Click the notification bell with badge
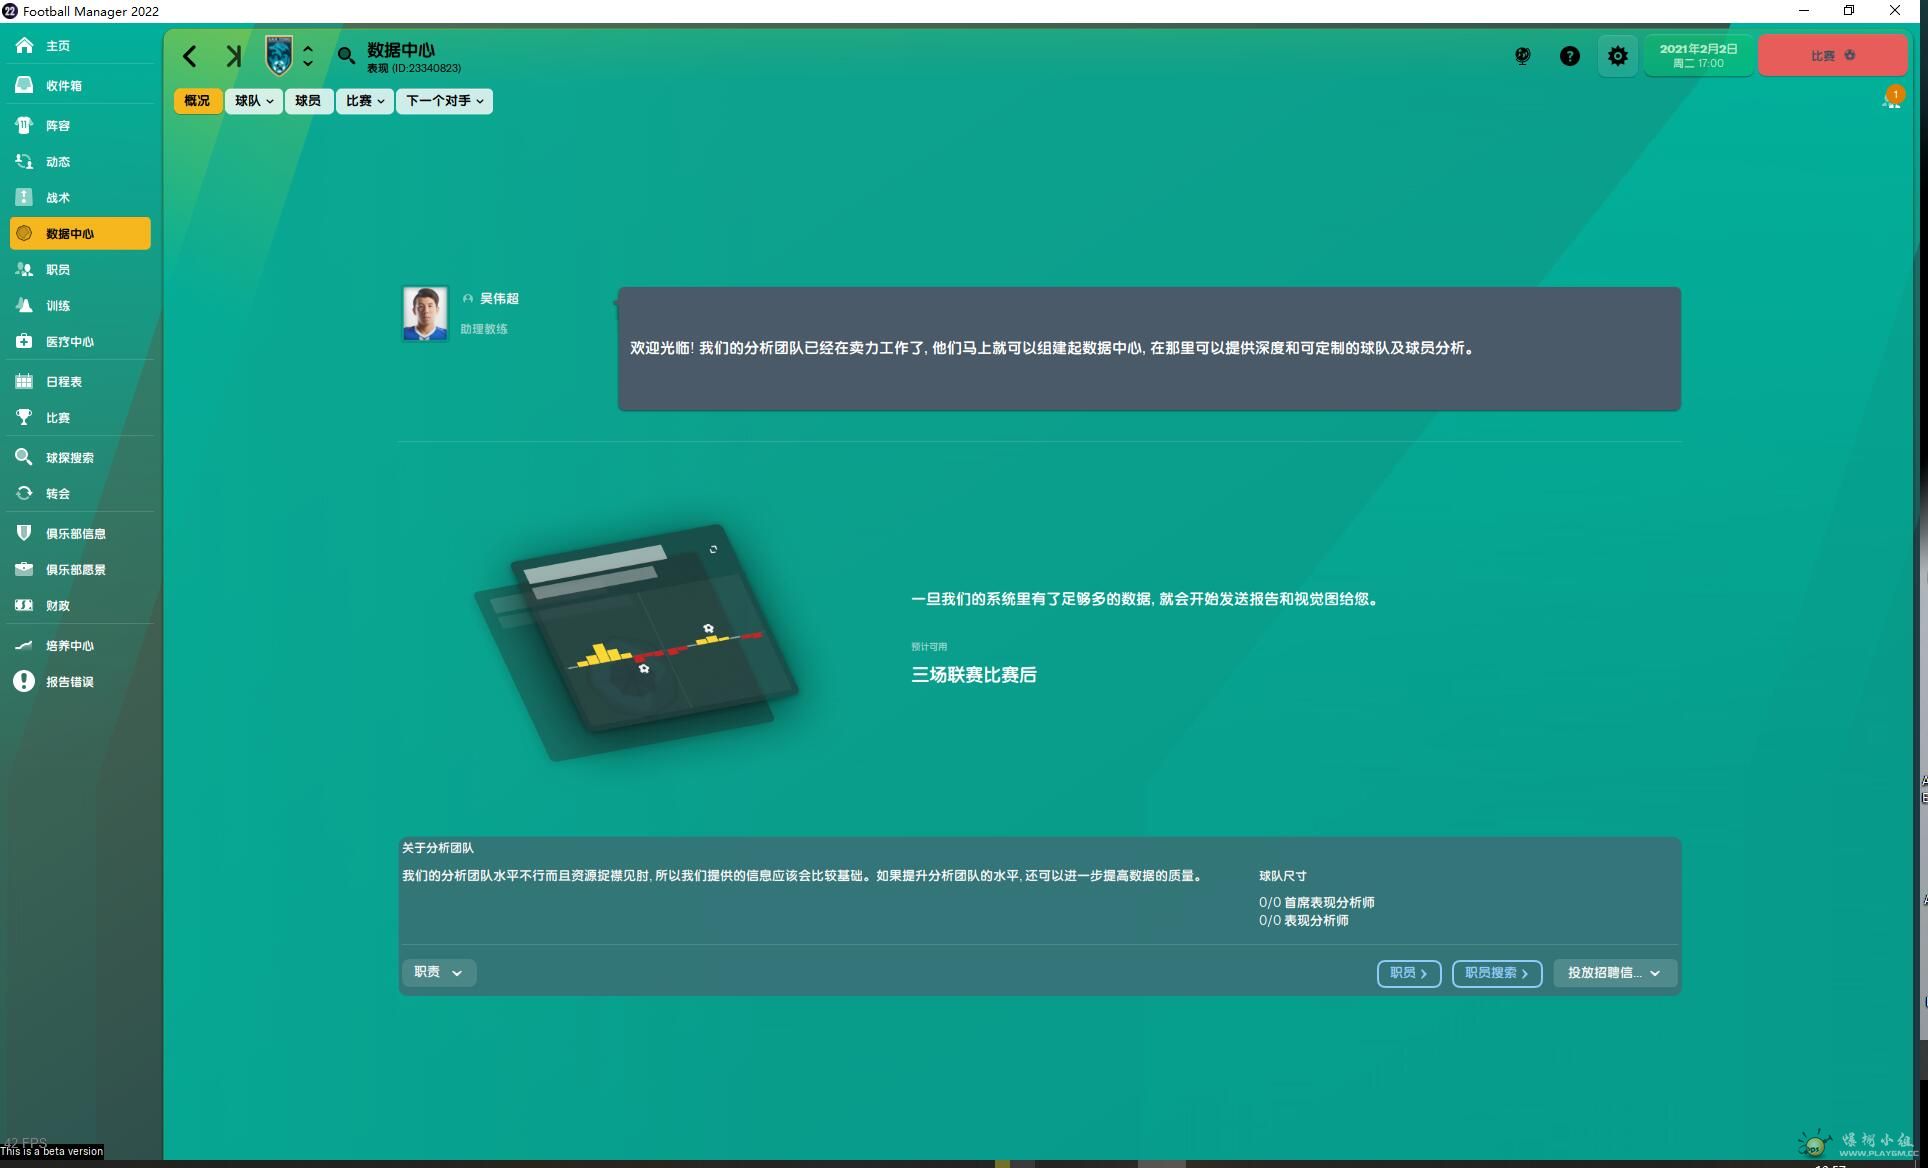Screen dimensions: 1928x1168 pos(1892,97)
